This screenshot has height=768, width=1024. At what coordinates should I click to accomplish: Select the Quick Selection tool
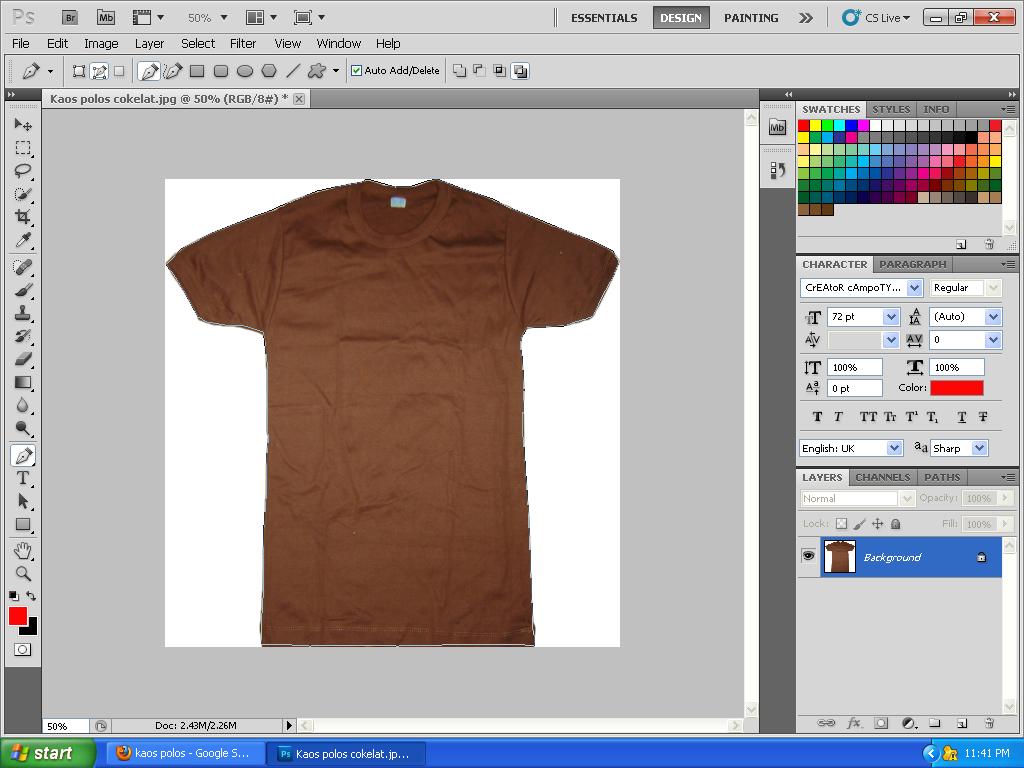click(23, 194)
